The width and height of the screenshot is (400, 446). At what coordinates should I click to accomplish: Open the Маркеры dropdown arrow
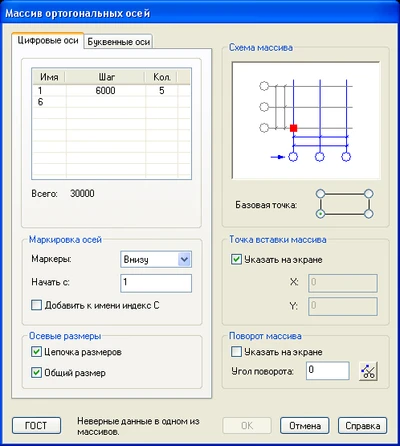[x=184, y=259]
